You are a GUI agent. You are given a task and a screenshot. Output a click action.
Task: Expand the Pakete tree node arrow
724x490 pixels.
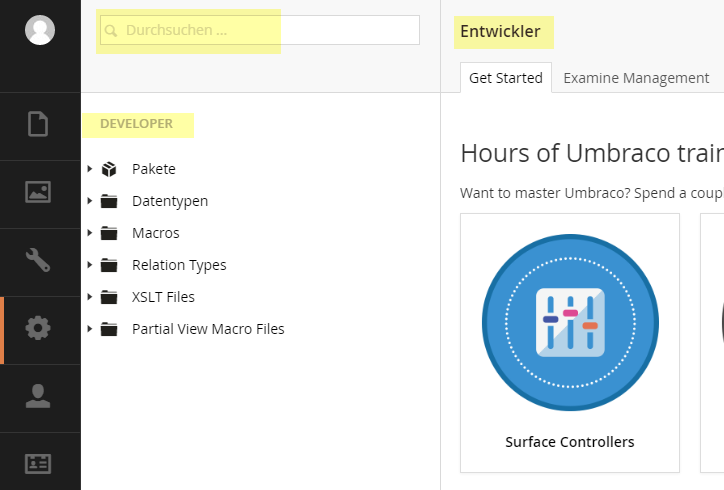(90, 169)
